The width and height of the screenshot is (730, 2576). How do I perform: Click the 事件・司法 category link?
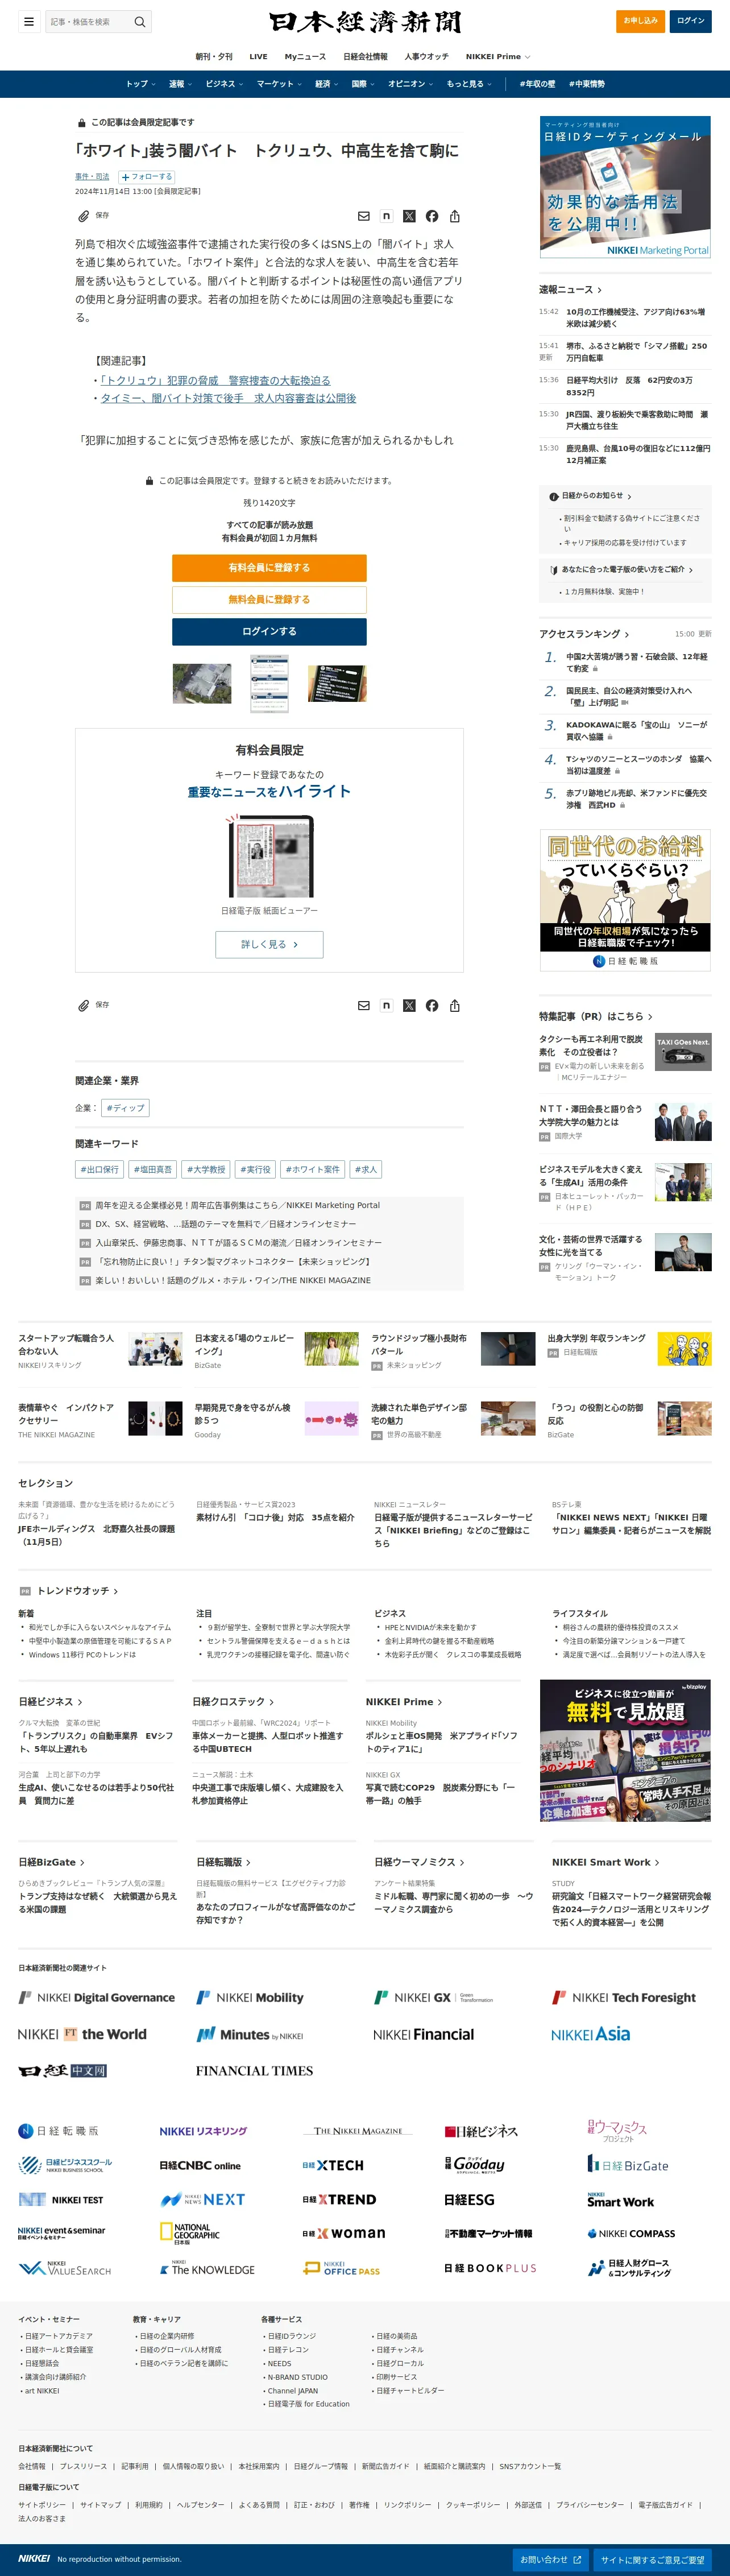92,176
